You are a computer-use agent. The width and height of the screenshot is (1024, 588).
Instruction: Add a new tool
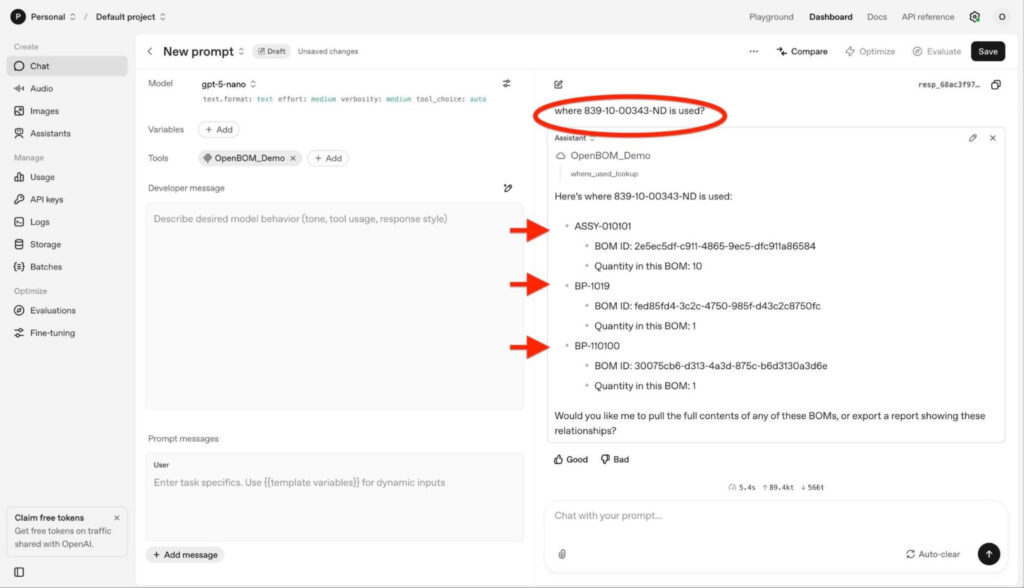[x=328, y=158]
